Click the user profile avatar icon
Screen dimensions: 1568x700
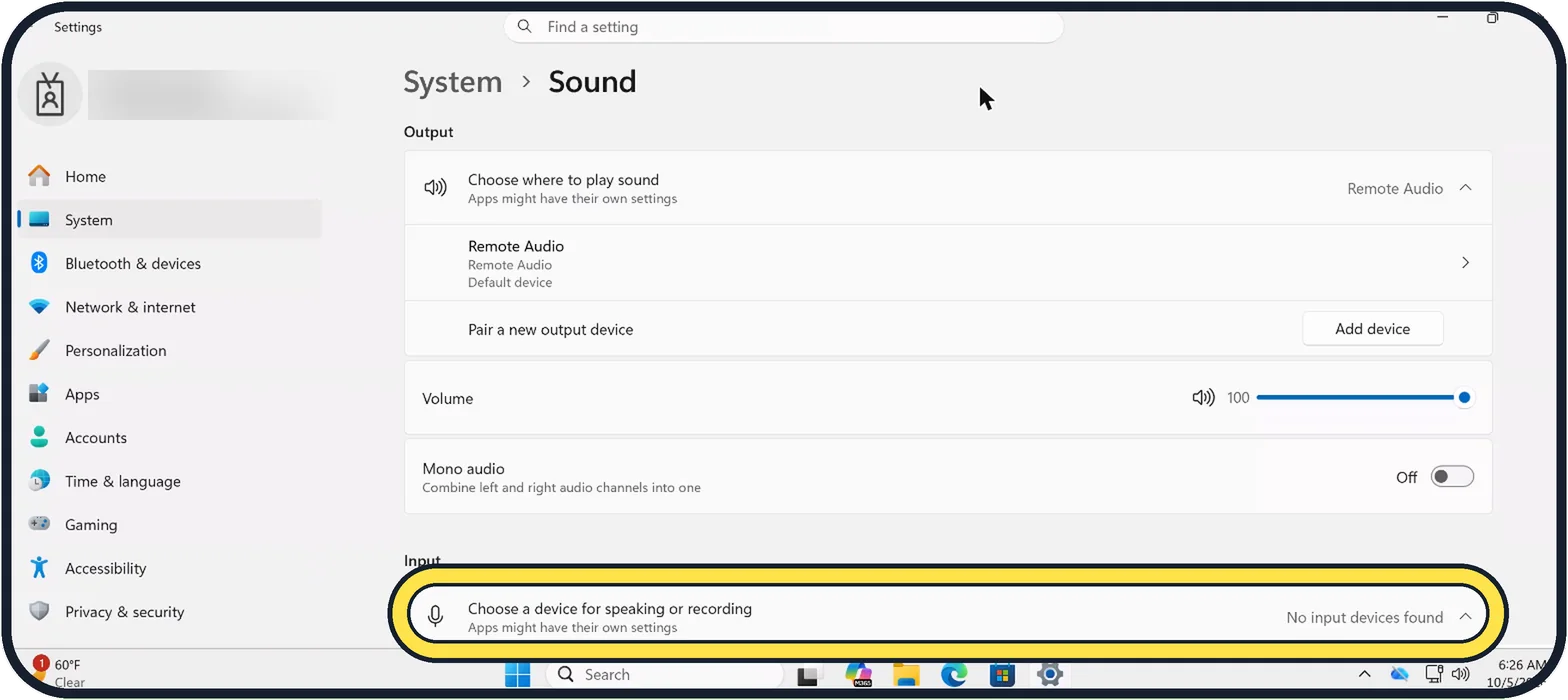pyautogui.click(x=50, y=95)
